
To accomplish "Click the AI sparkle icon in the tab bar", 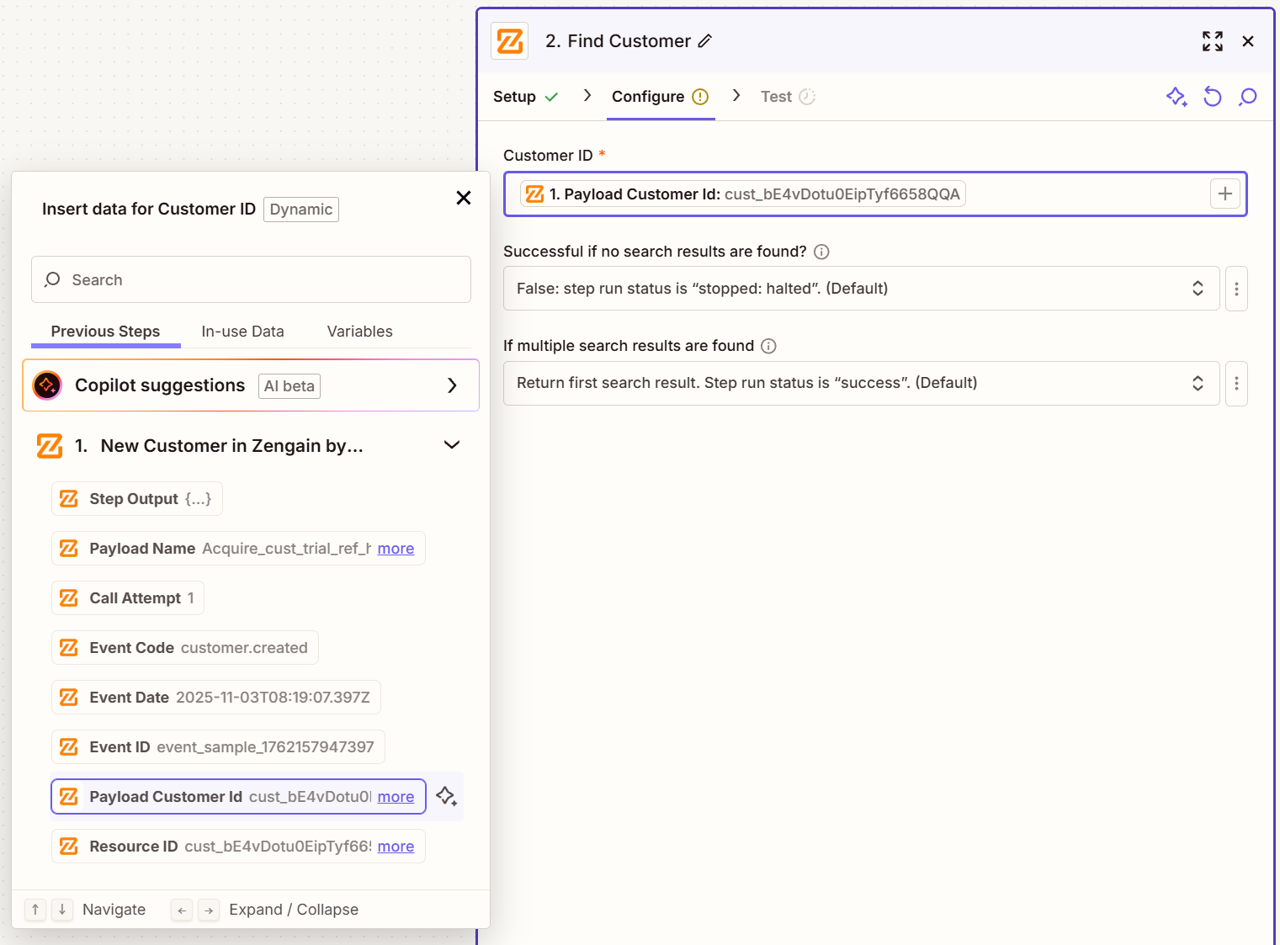I will pyautogui.click(x=1177, y=97).
